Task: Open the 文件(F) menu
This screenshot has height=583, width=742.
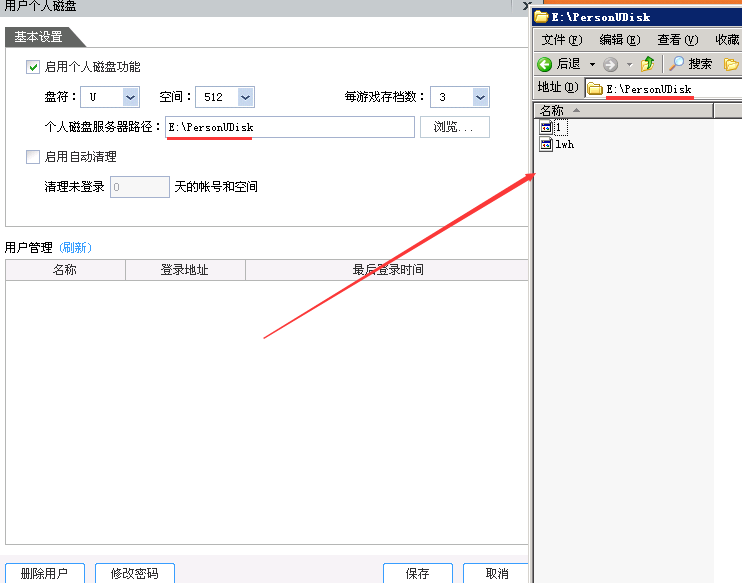Action: [561, 40]
